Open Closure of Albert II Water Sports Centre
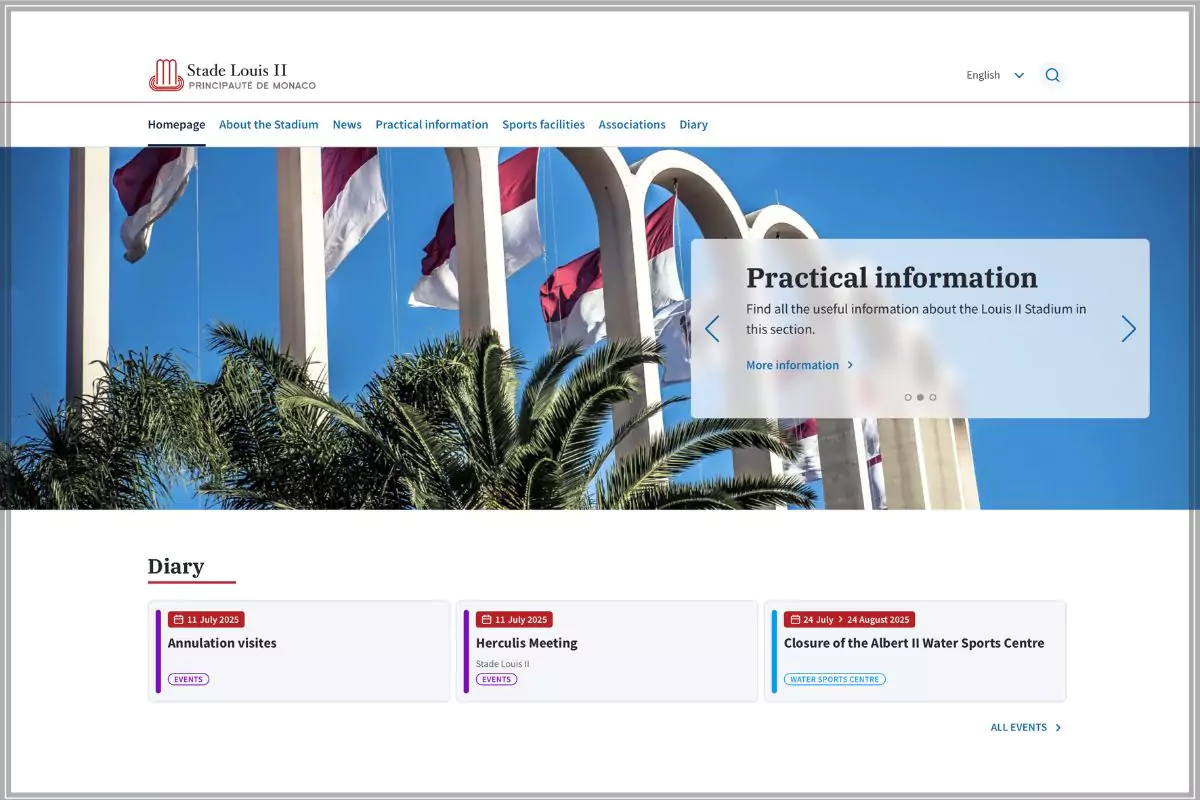The image size is (1200, 800). (914, 643)
